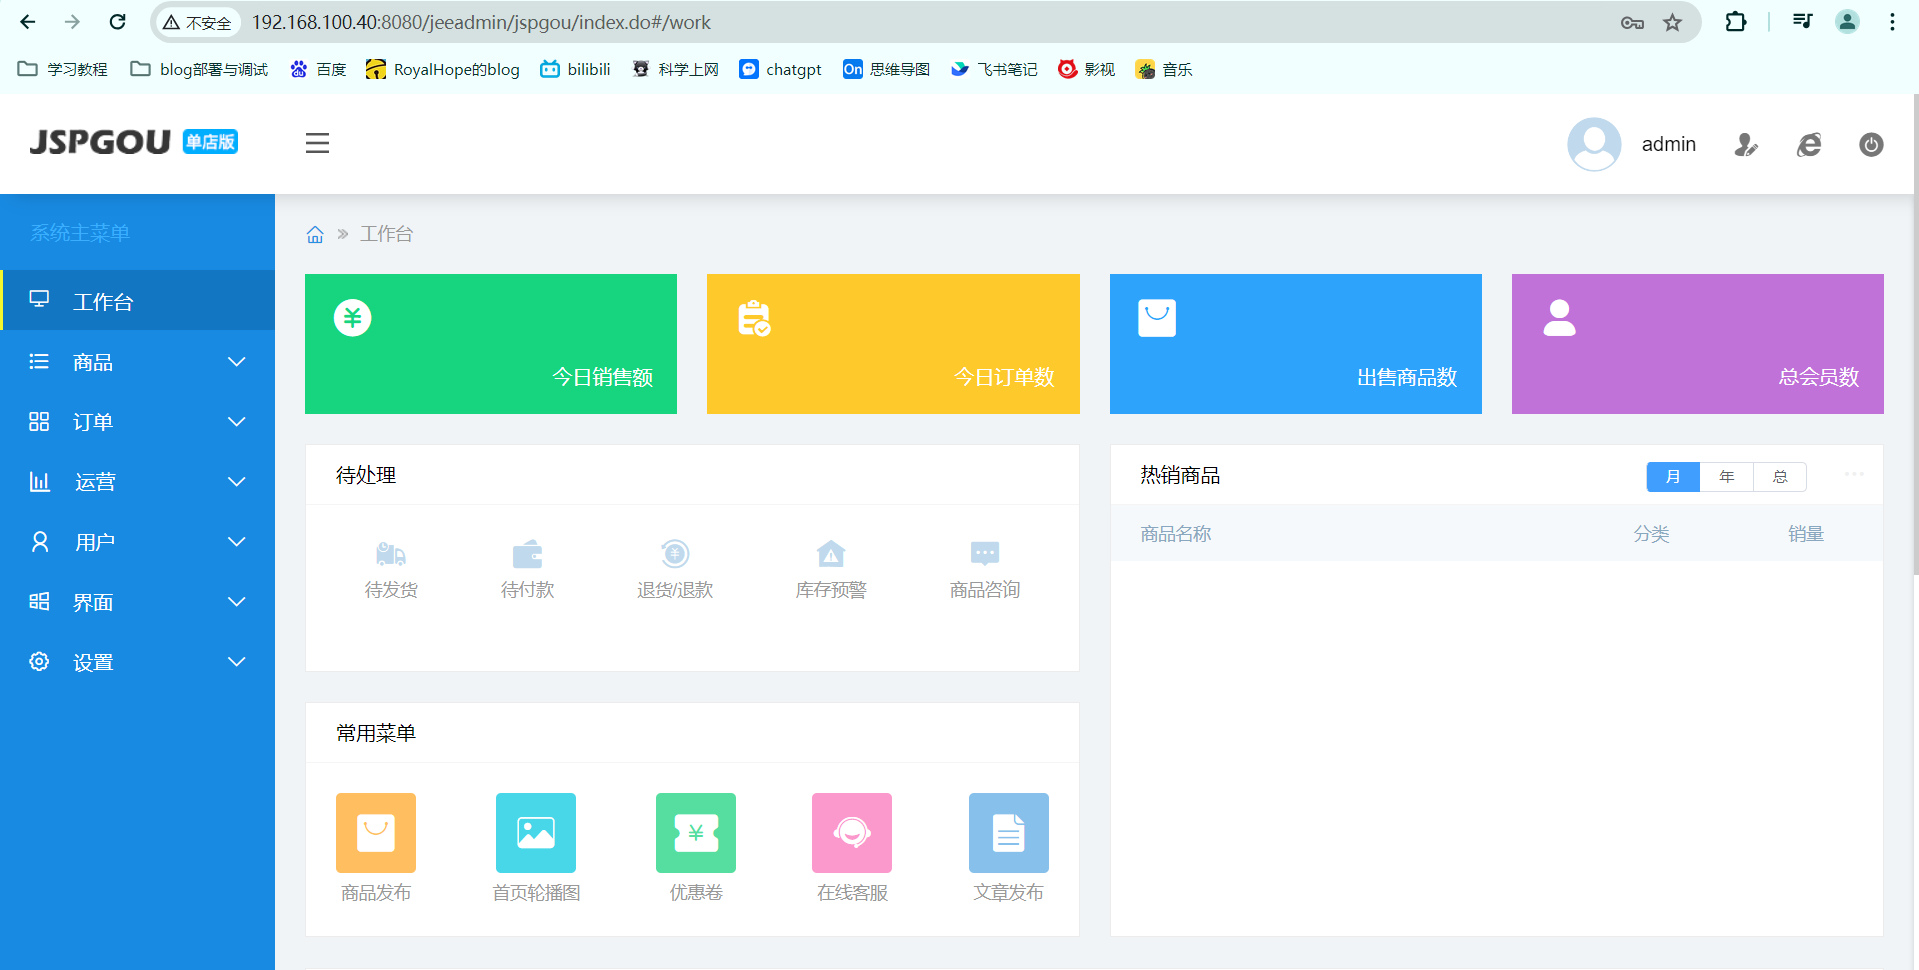Open the 商品发布 shortcut icon
The width and height of the screenshot is (1919, 970).
click(375, 833)
